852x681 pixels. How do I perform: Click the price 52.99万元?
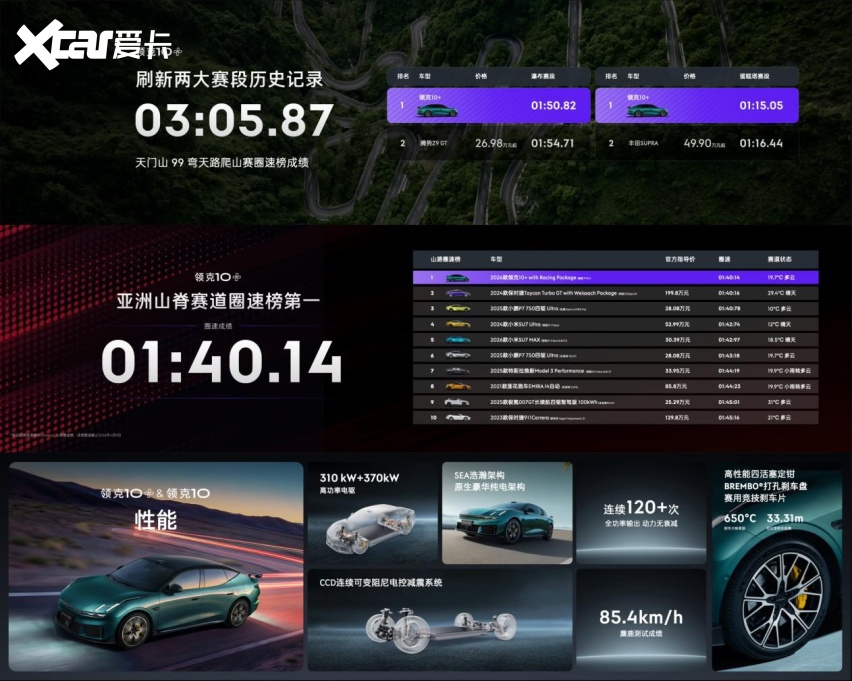[677, 324]
